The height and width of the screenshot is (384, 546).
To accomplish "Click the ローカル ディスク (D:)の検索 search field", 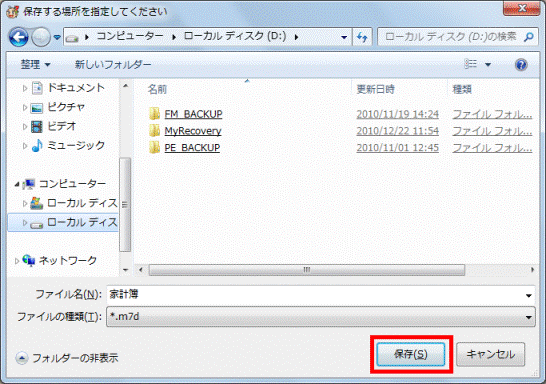I will coord(451,37).
